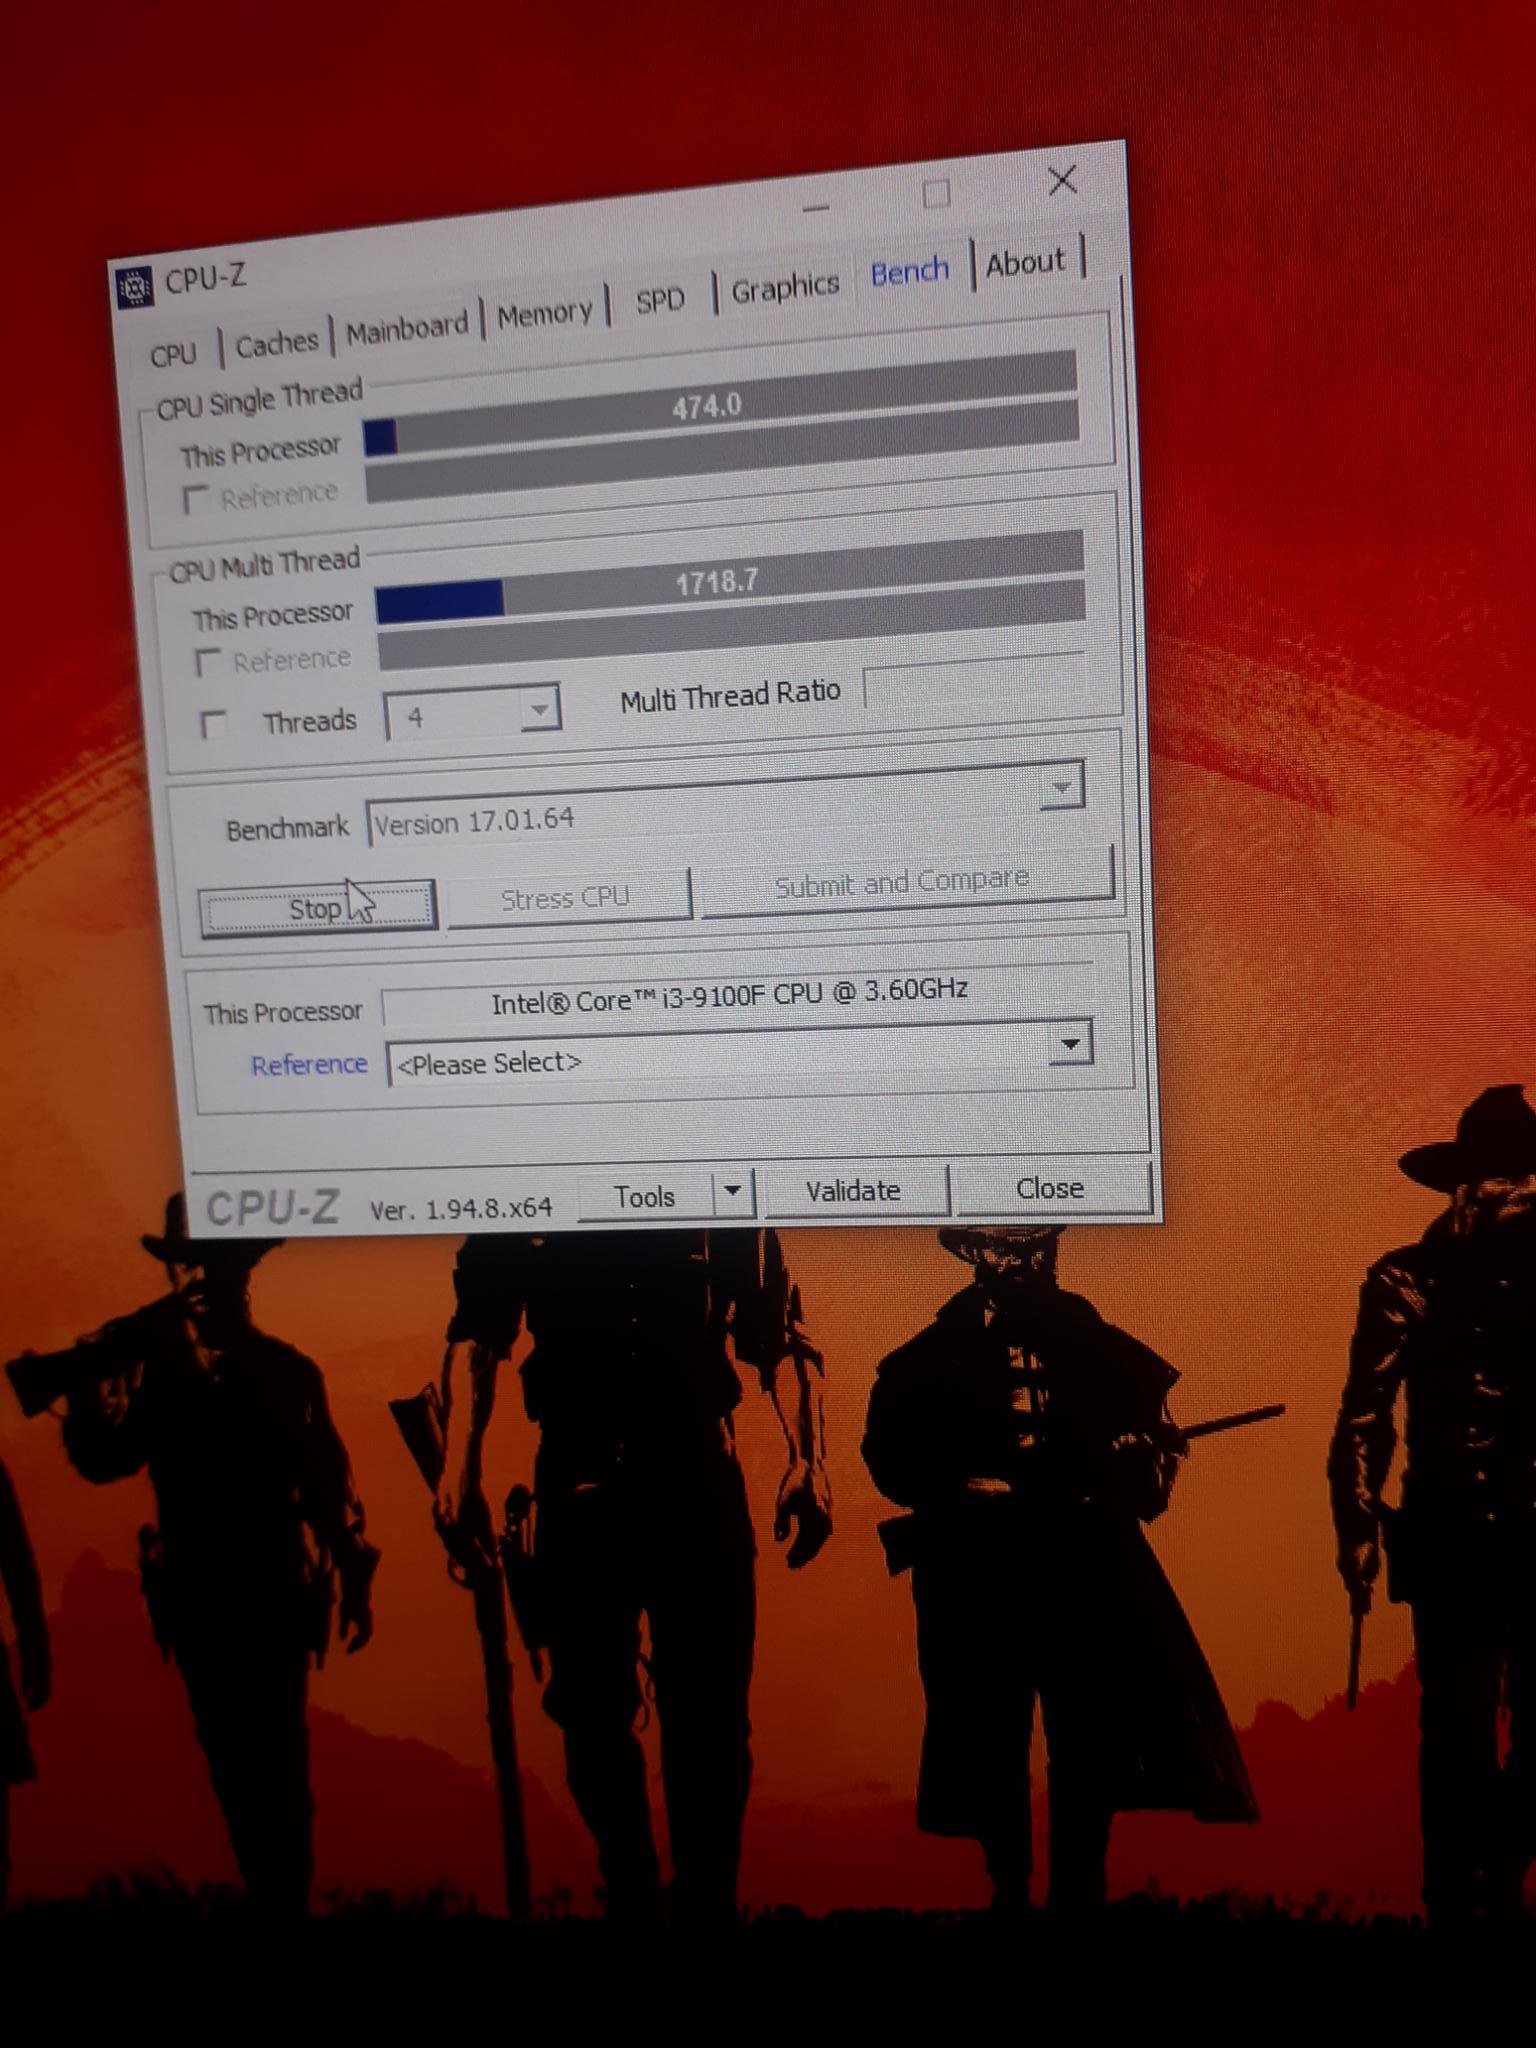Toggle the Threads checkbox
The image size is (1536, 2048).
213,724
